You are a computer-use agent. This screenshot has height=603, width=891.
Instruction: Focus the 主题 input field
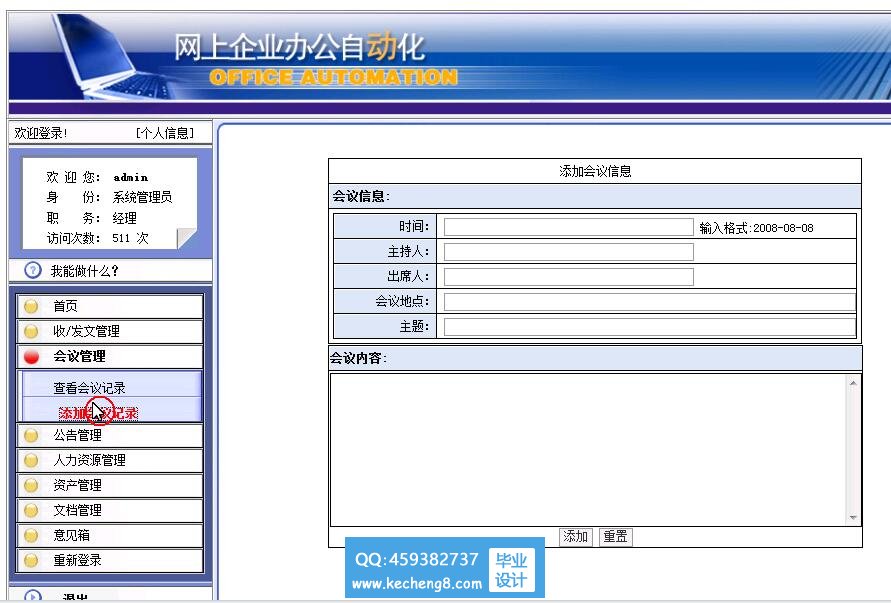pyautogui.click(x=649, y=327)
